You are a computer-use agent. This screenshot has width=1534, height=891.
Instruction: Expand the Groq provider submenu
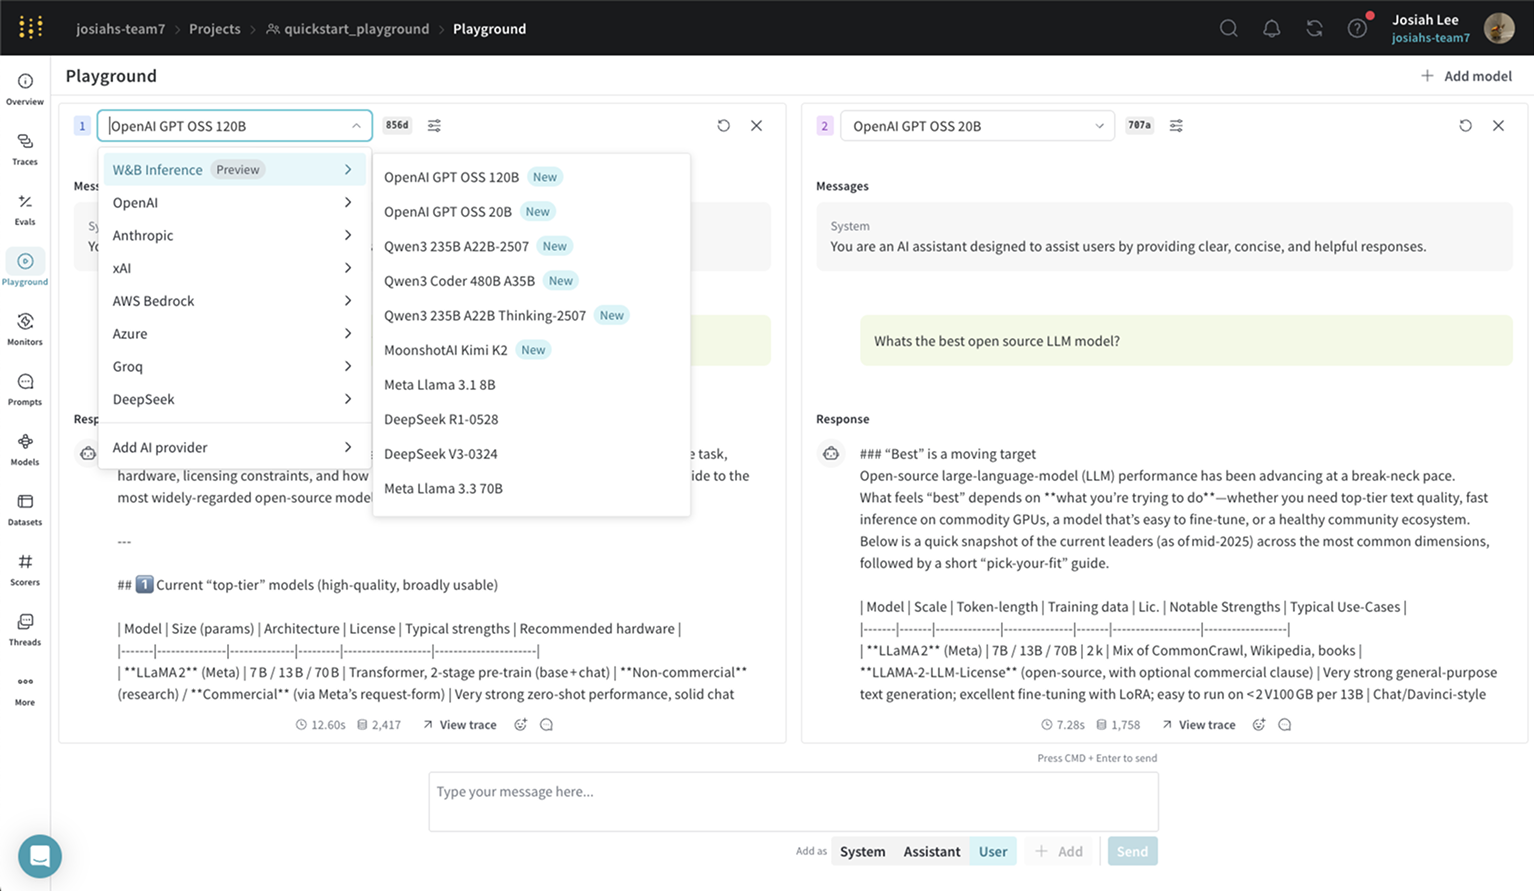tap(233, 367)
